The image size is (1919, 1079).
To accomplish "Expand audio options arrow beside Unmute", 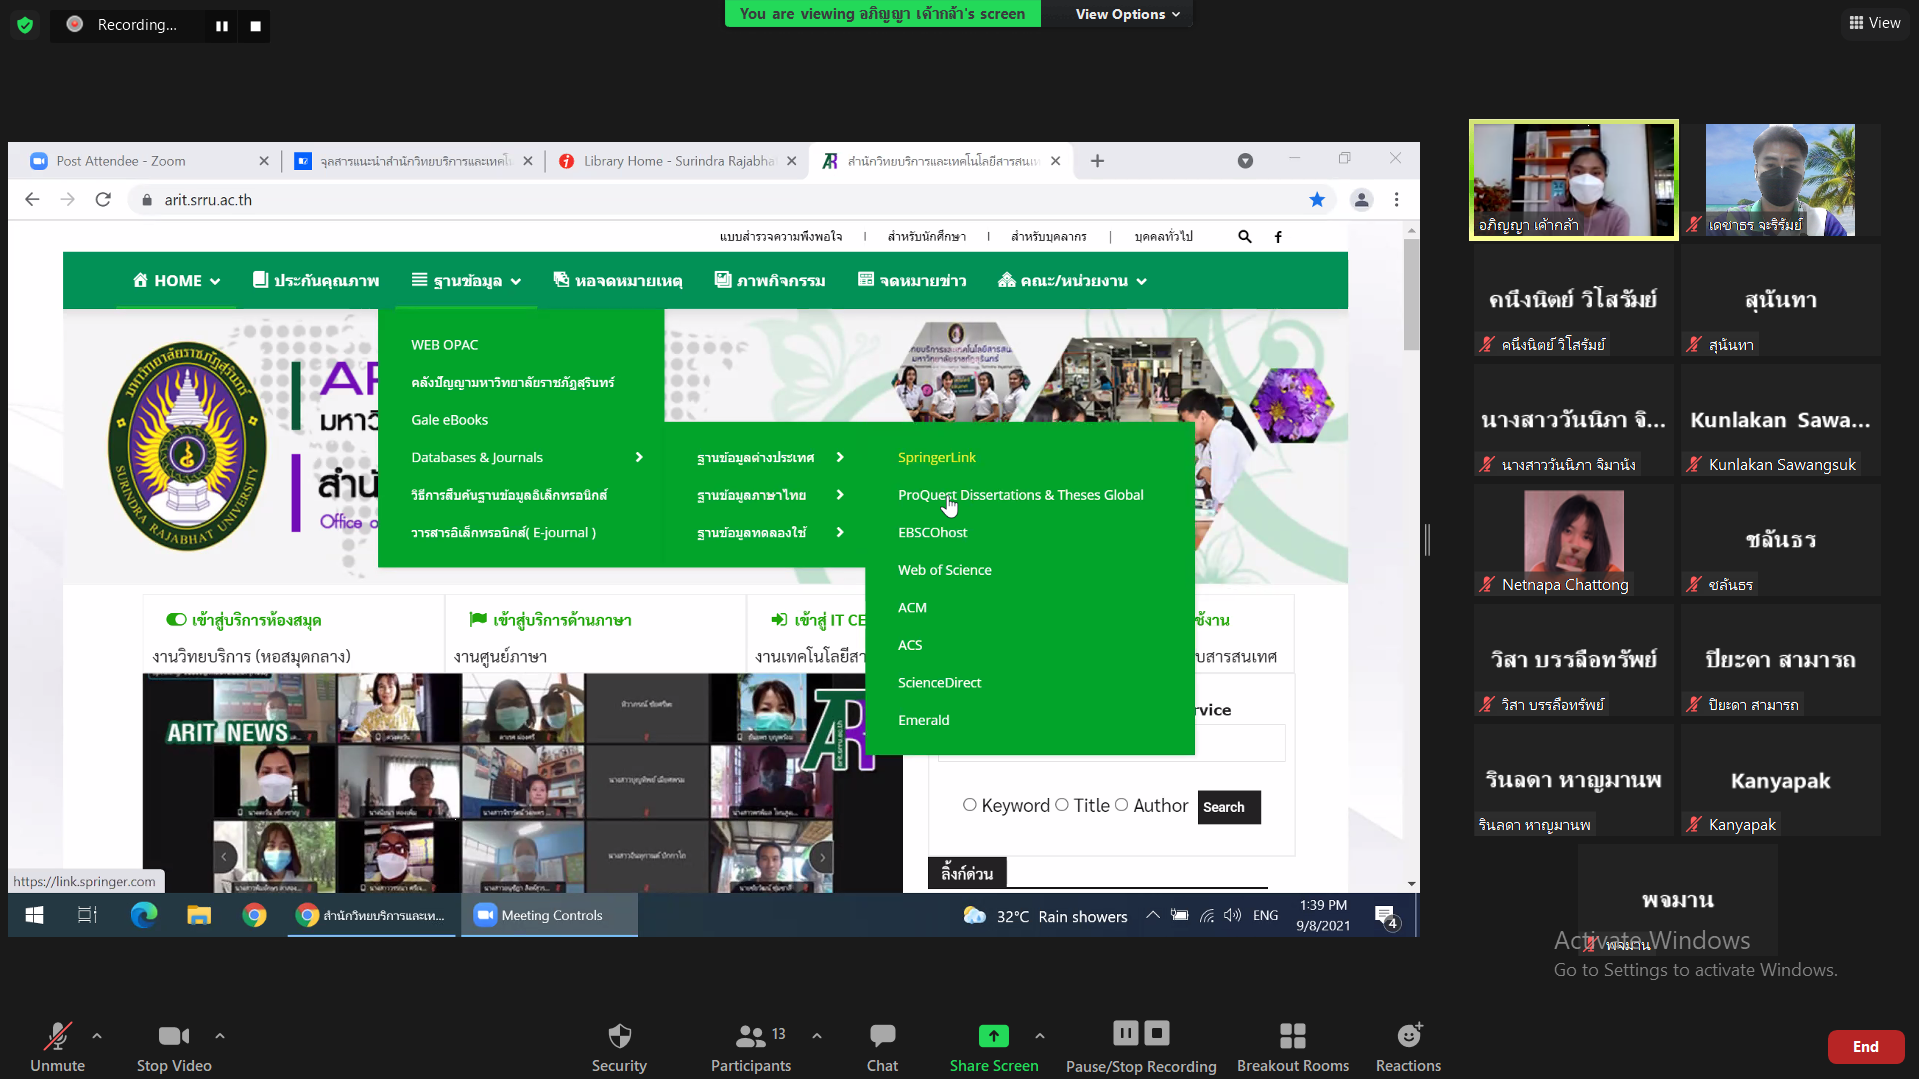I will tap(97, 1036).
